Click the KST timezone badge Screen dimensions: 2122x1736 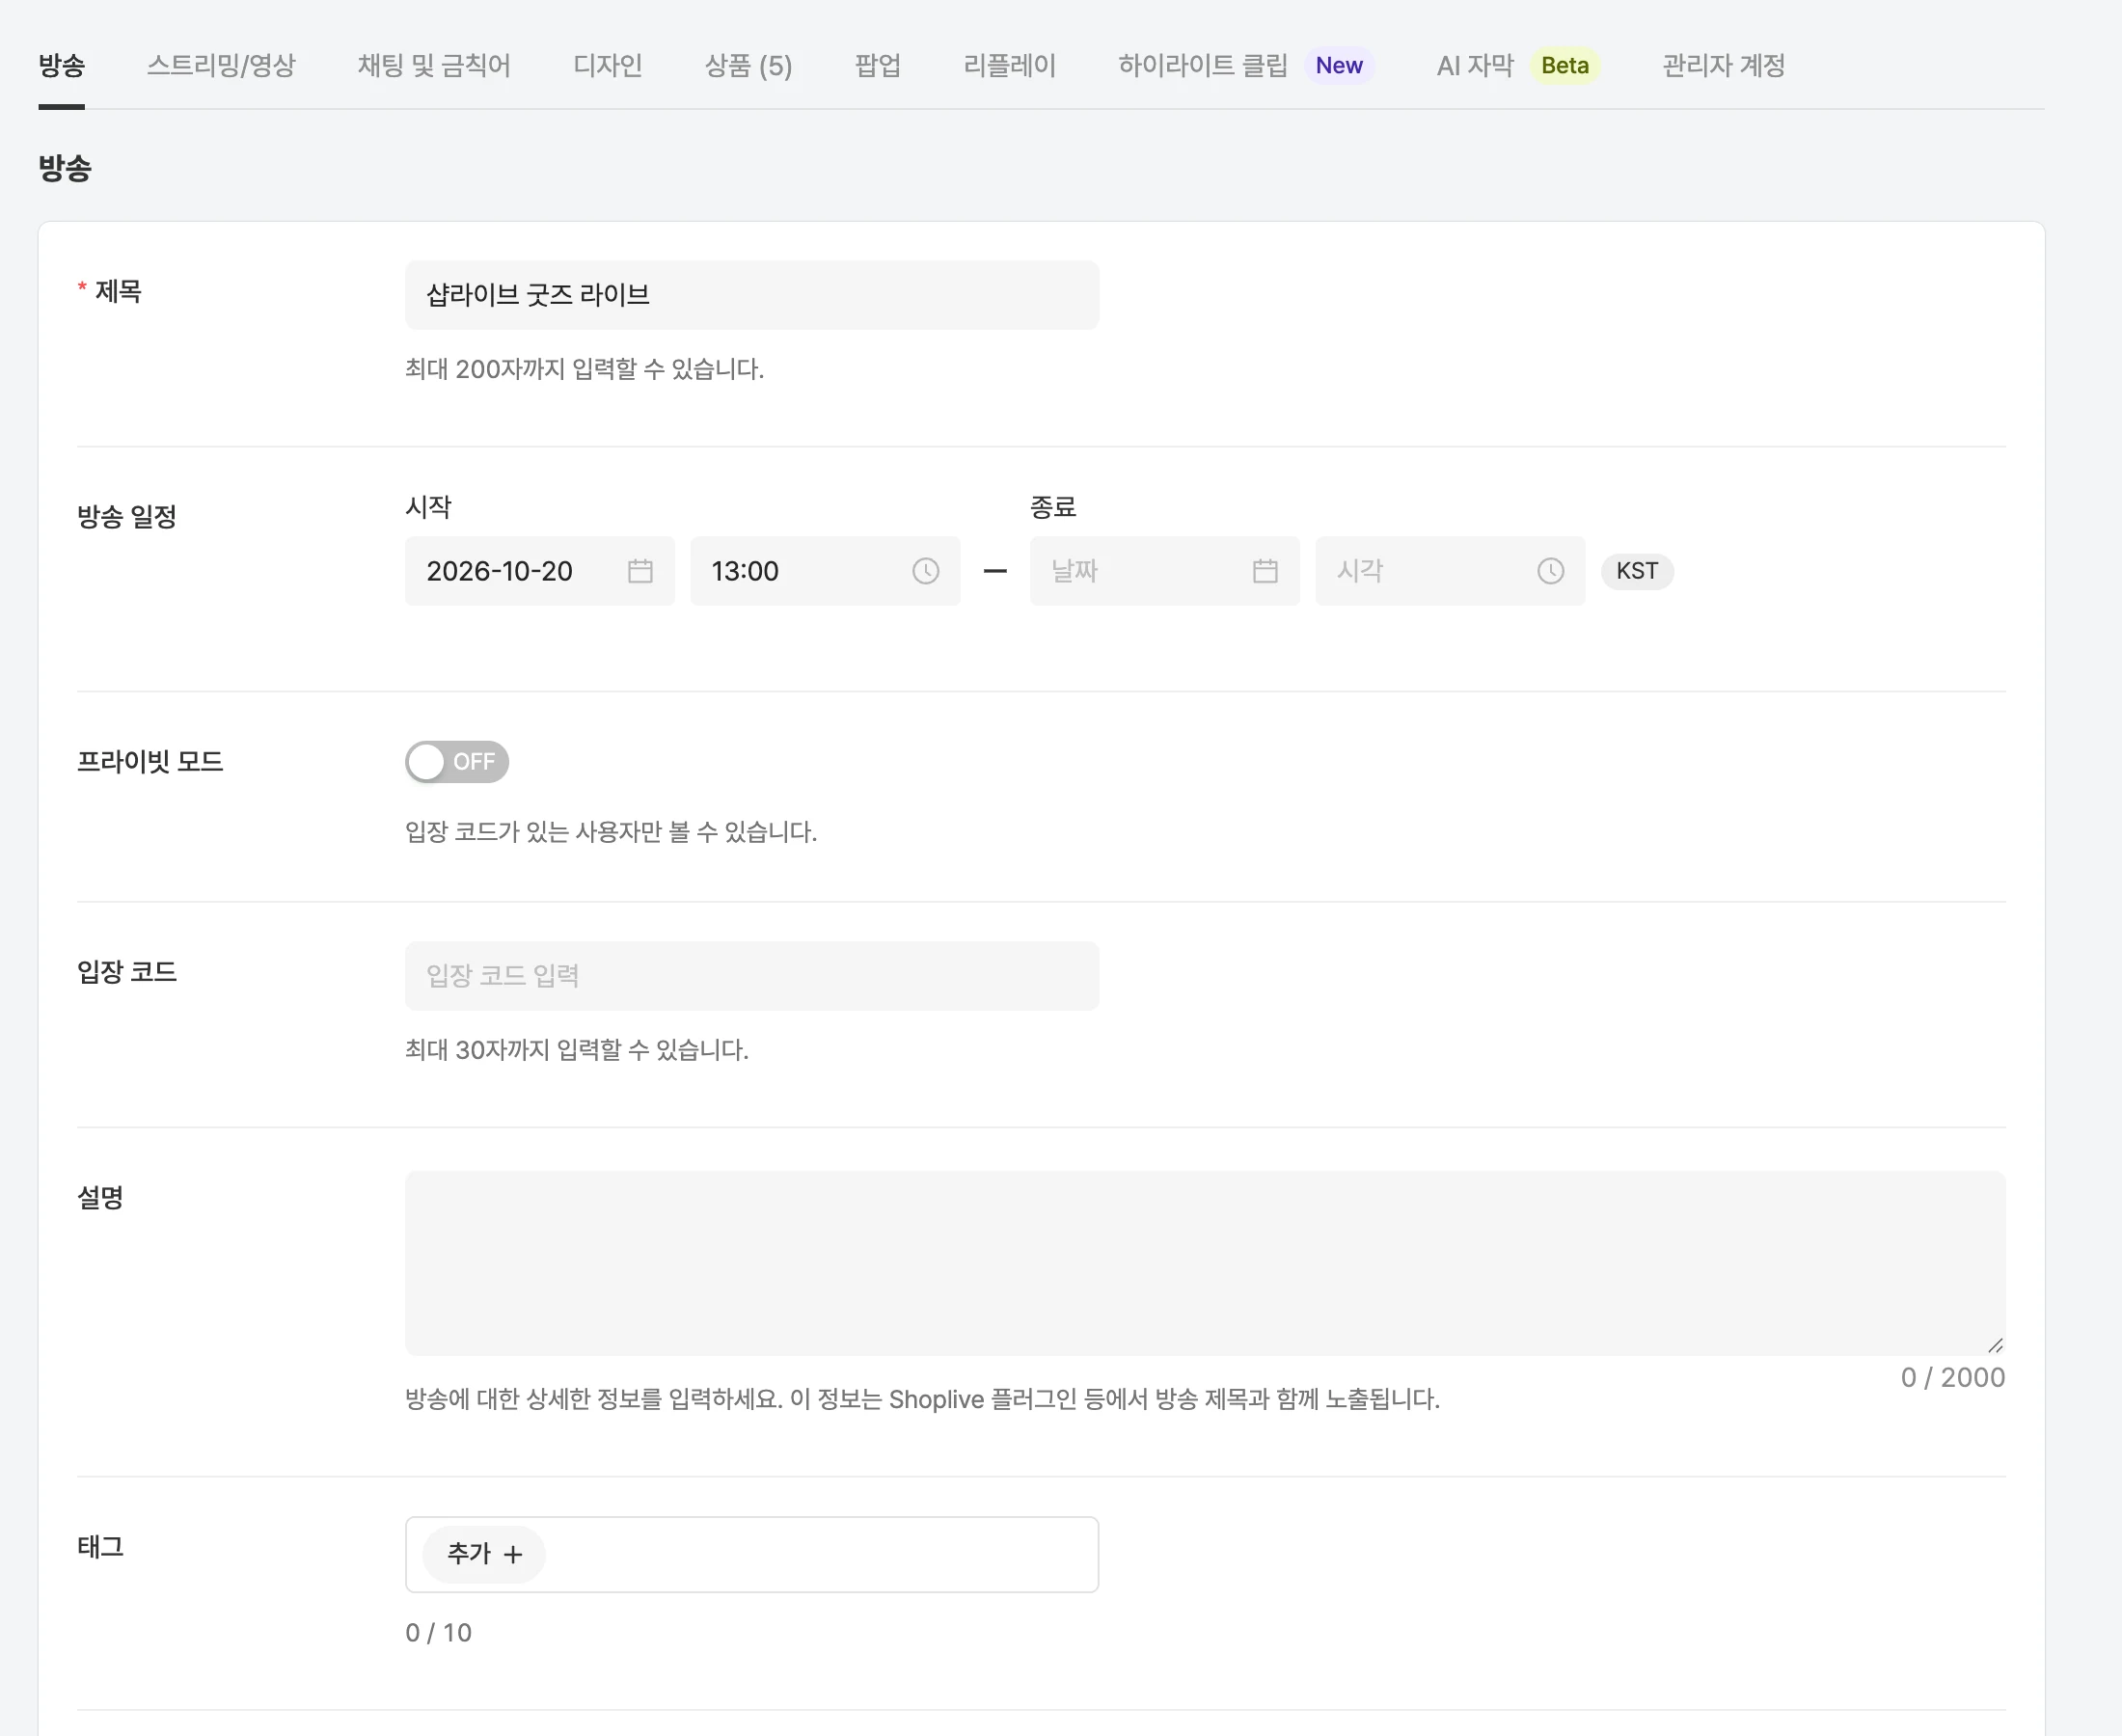coord(1637,571)
